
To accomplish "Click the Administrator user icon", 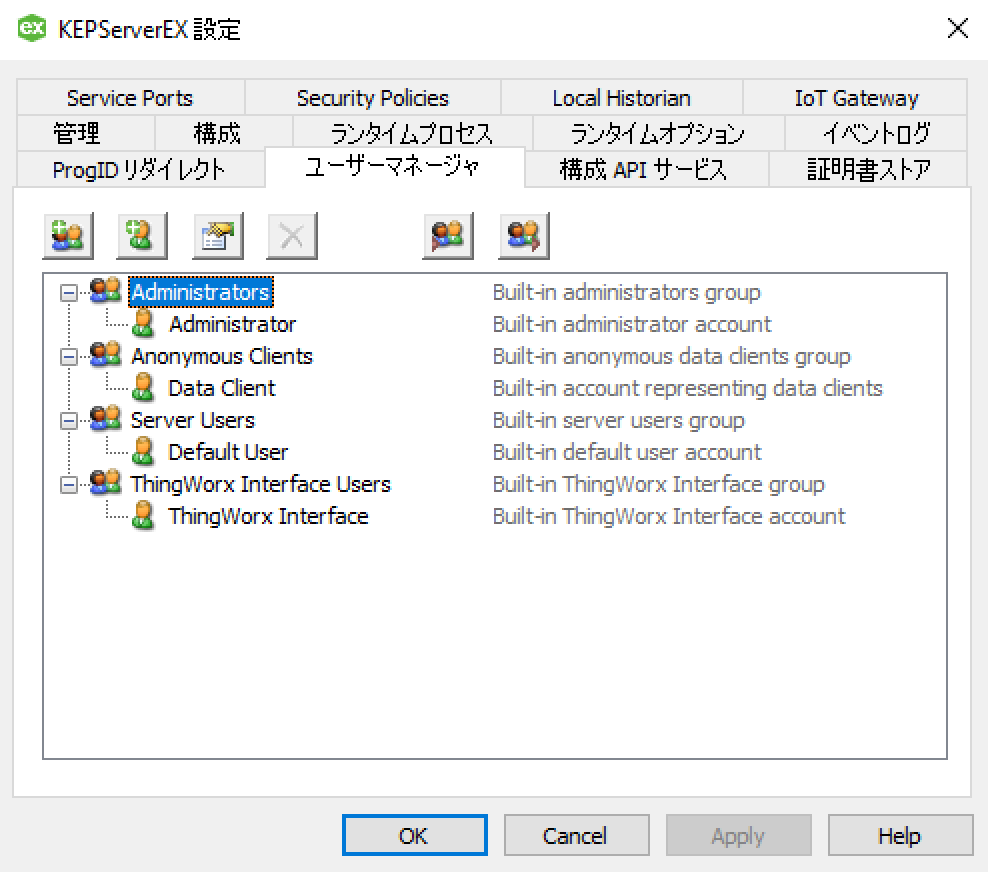I will click(144, 323).
